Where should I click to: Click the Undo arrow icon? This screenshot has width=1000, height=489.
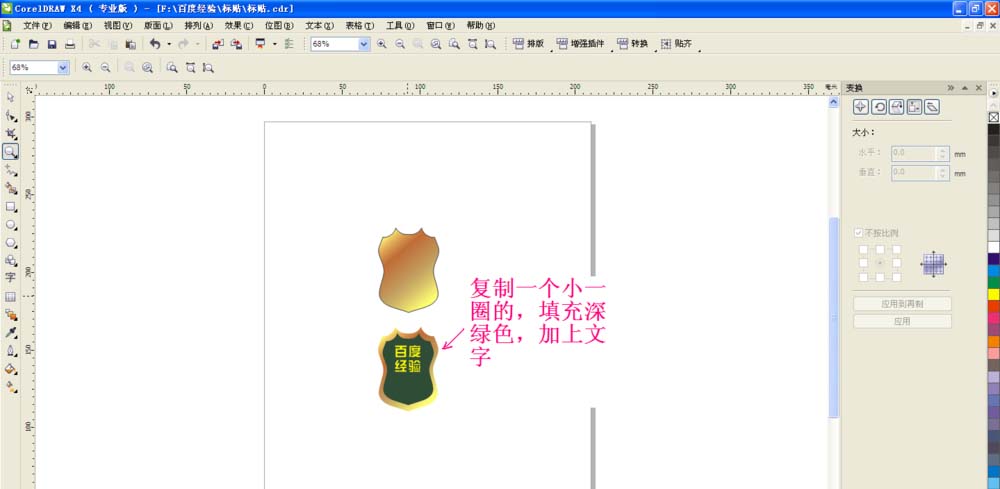155,44
